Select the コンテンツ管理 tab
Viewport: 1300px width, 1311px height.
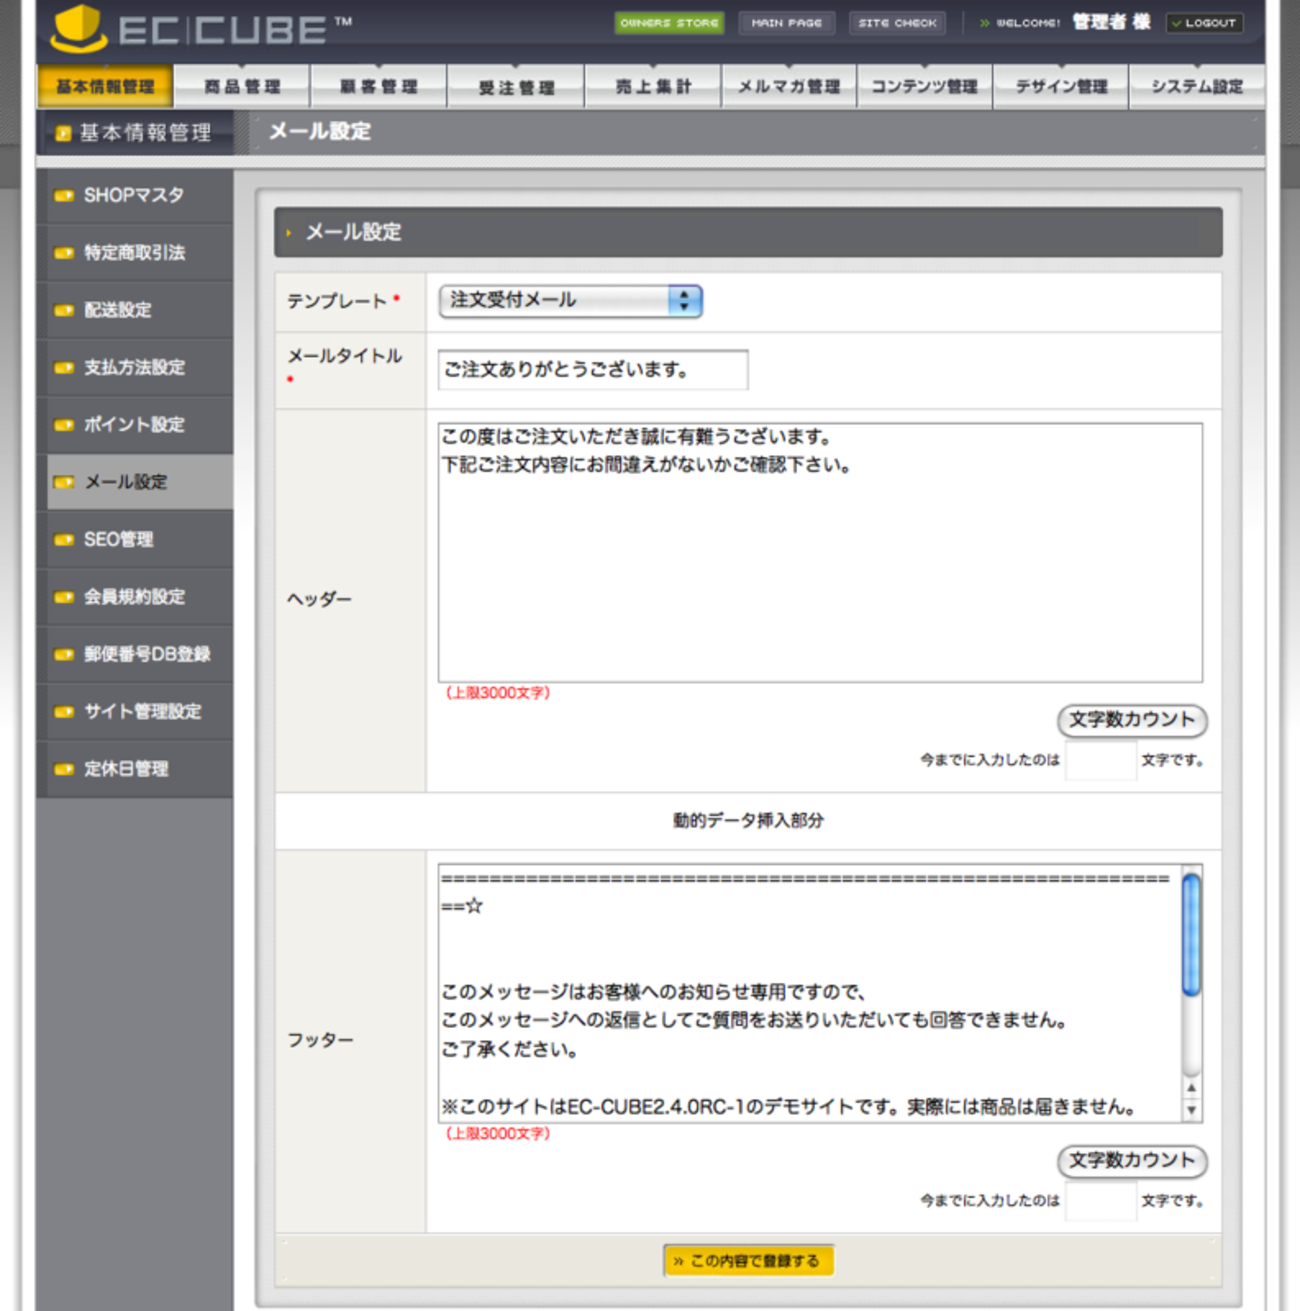tap(925, 87)
